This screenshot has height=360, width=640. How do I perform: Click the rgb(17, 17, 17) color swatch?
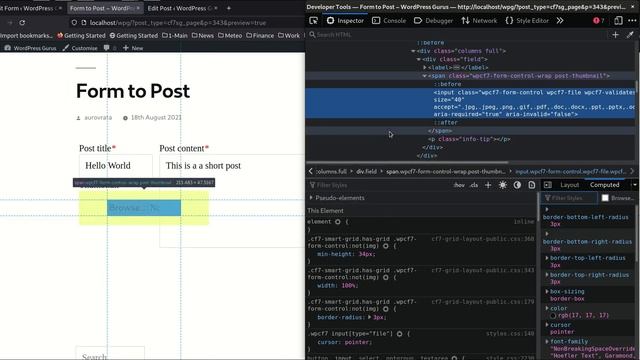pos(553,316)
